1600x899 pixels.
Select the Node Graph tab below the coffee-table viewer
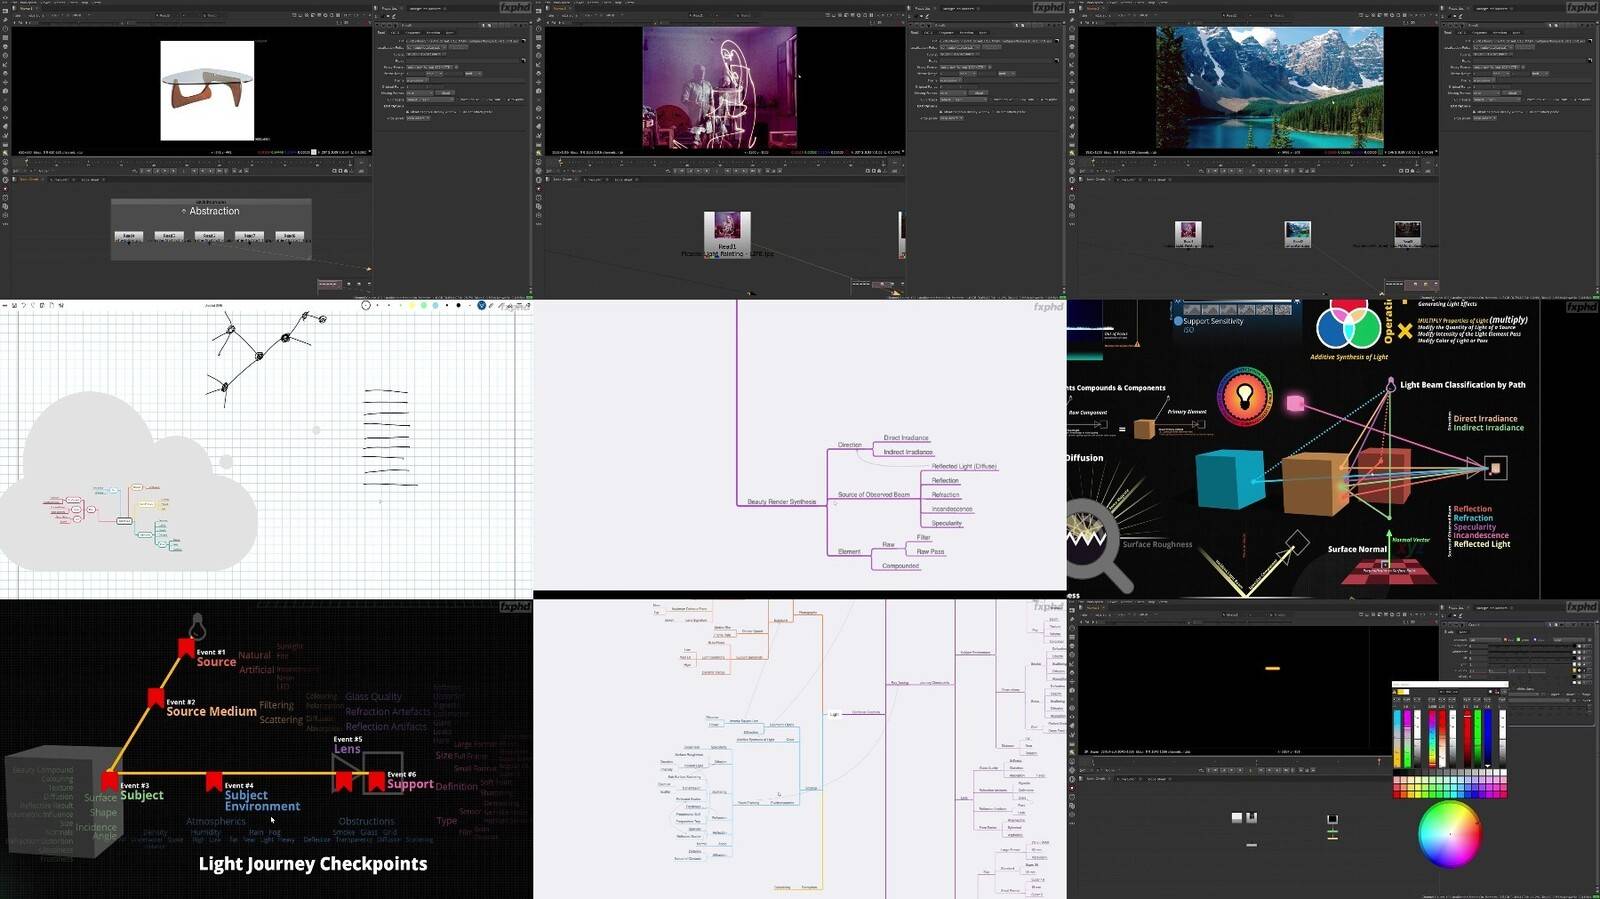[x=30, y=179]
